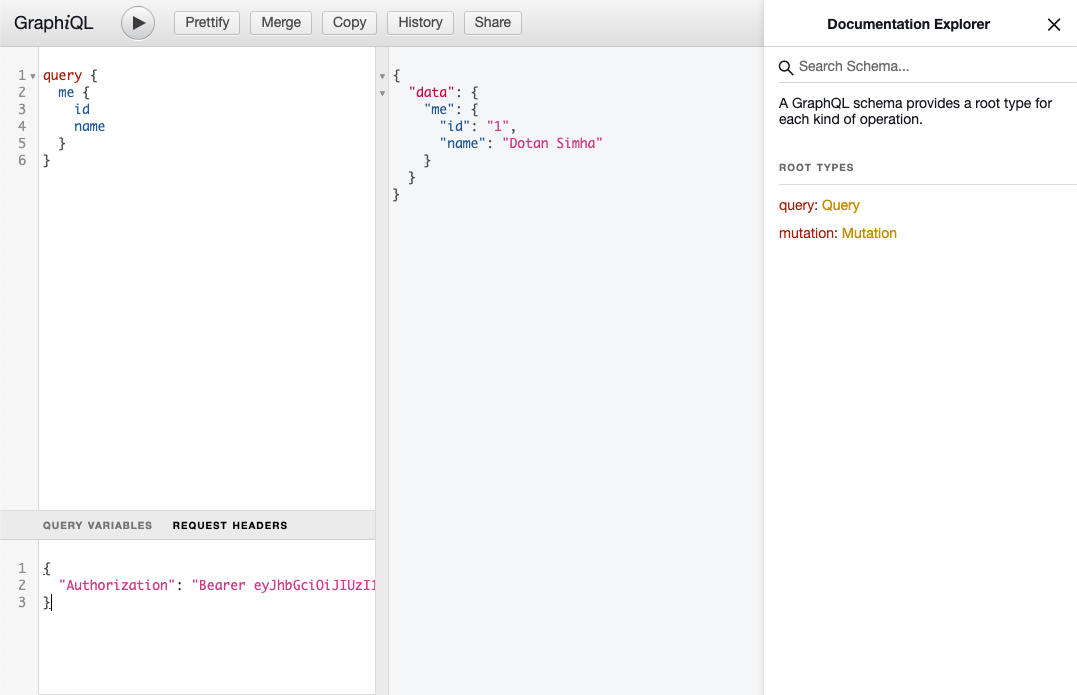Image resolution: width=1077 pixels, height=695 pixels.
Task: Switch to the Request Headers tab
Action: coord(230,525)
